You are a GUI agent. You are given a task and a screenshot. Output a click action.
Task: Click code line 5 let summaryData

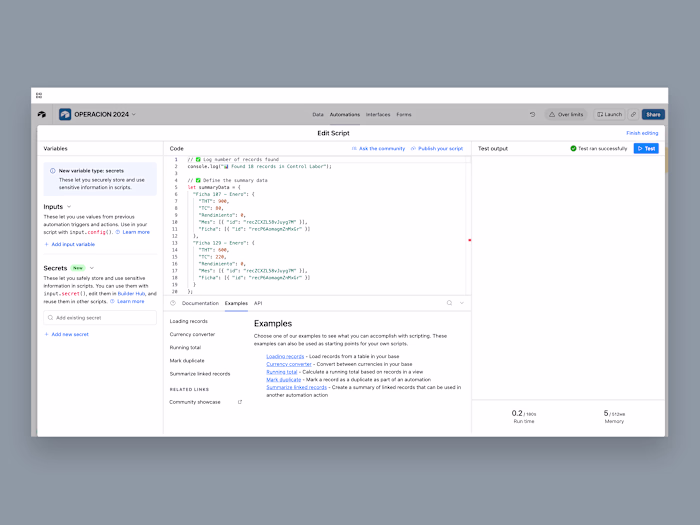[x=214, y=187]
